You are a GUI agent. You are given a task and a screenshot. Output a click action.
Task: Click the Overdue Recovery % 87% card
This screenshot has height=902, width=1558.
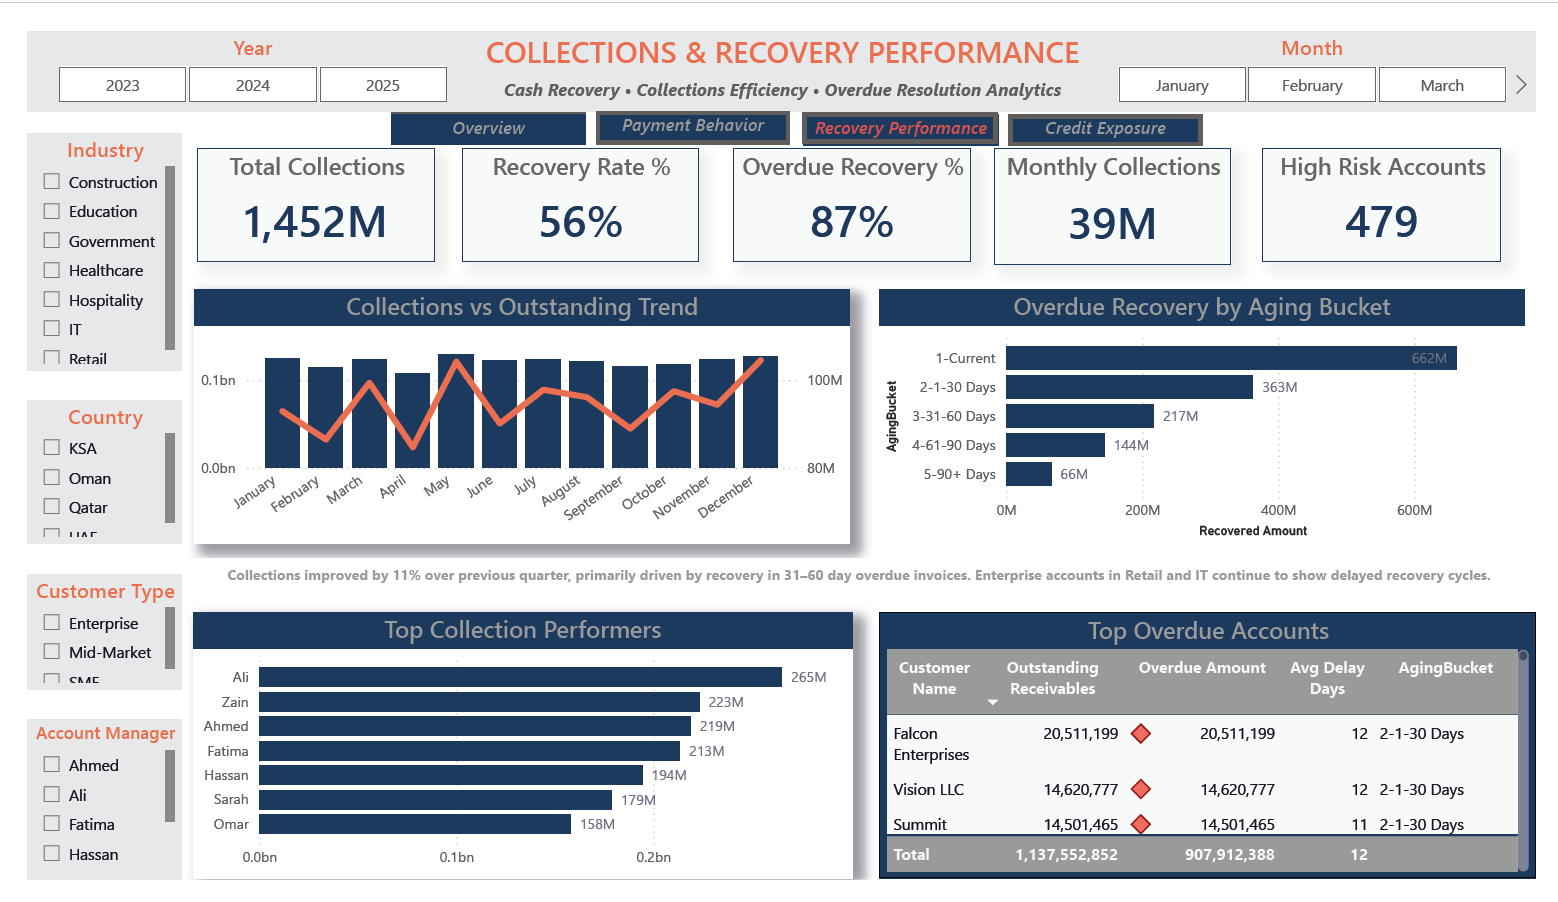[852, 205]
